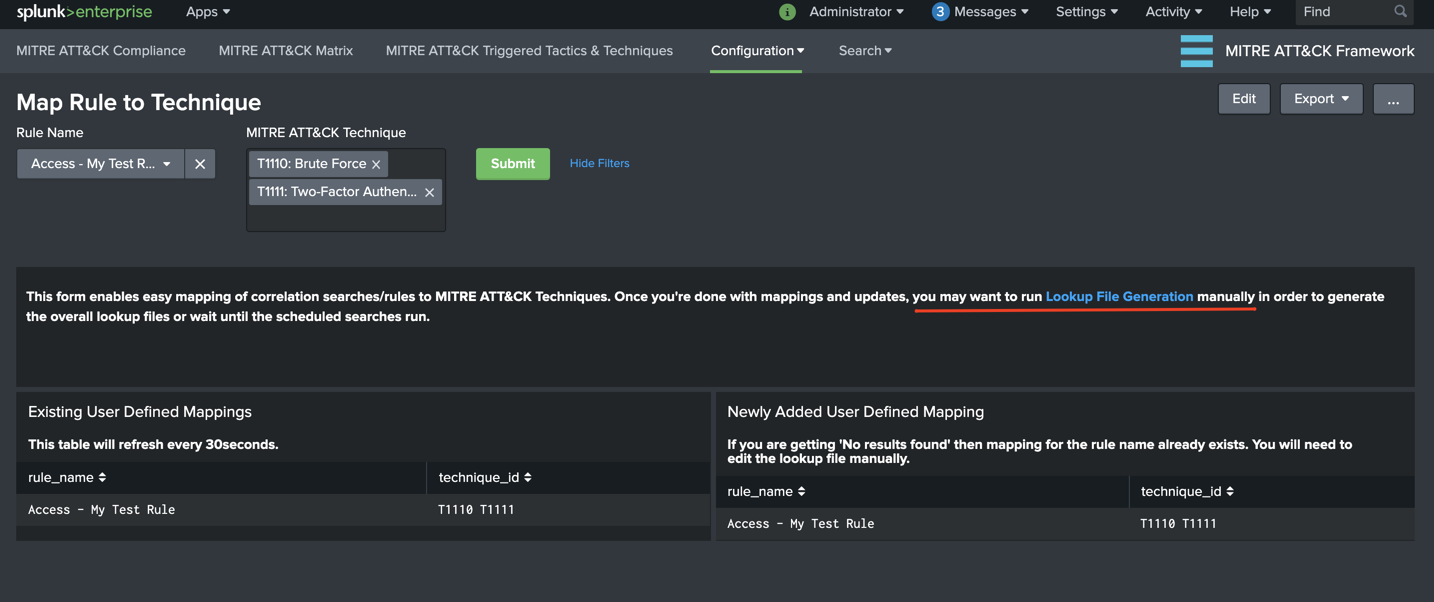Click the Hide Filters link
This screenshot has height=602, width=1434.
[x=599, y=163]
